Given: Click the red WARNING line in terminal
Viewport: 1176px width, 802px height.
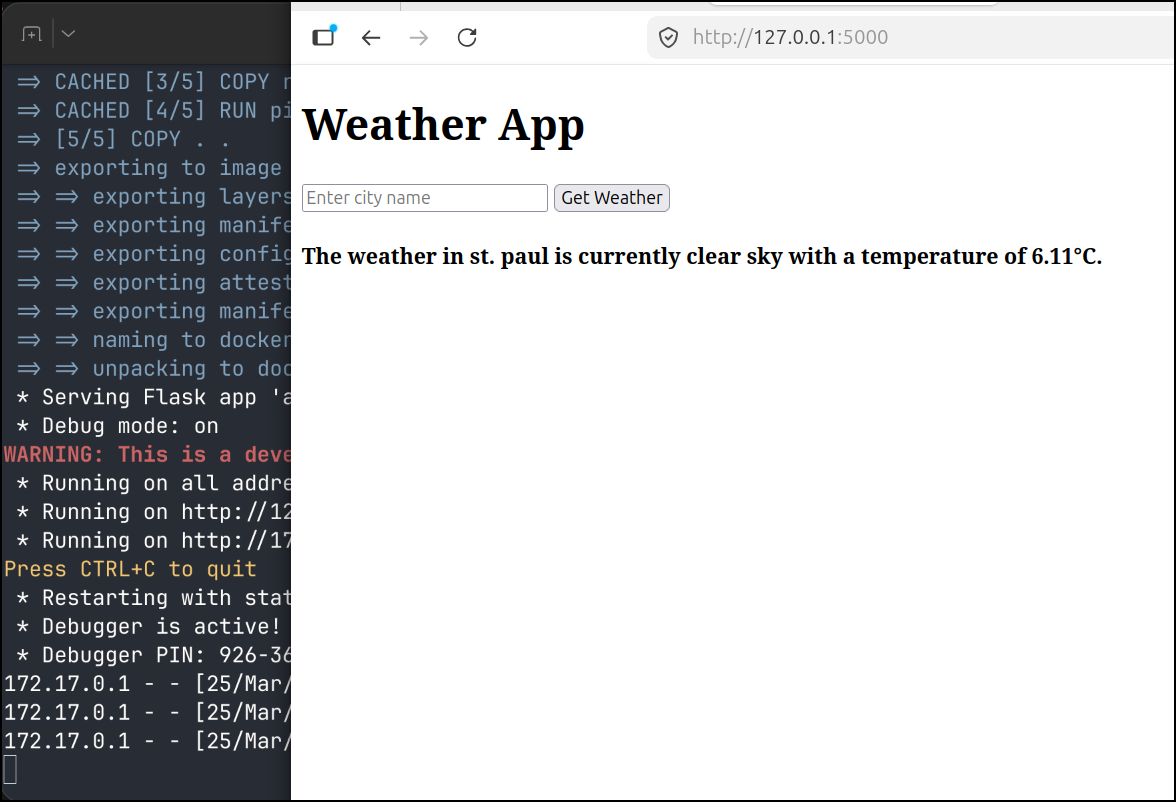Looking at the screenshot, I should 148,455.
